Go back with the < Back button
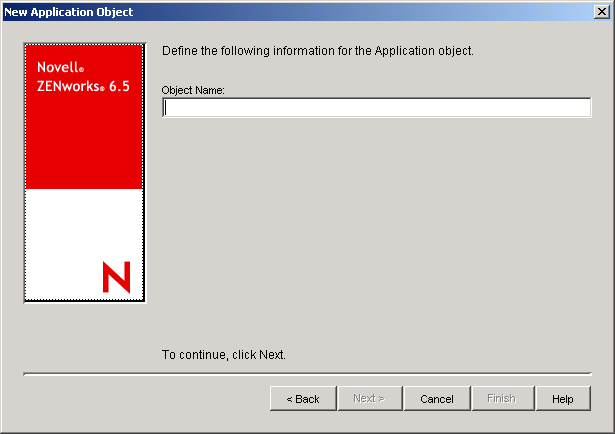Screen dimensions: 615x434 click(303, 399)
